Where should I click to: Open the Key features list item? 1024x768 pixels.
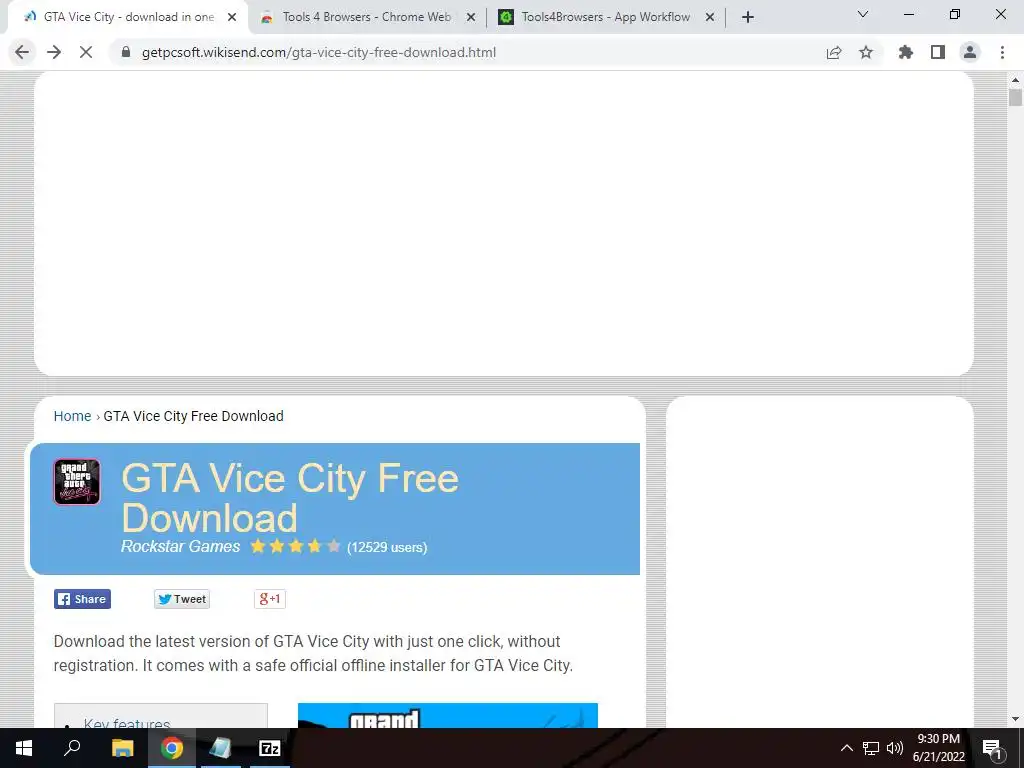127,723
